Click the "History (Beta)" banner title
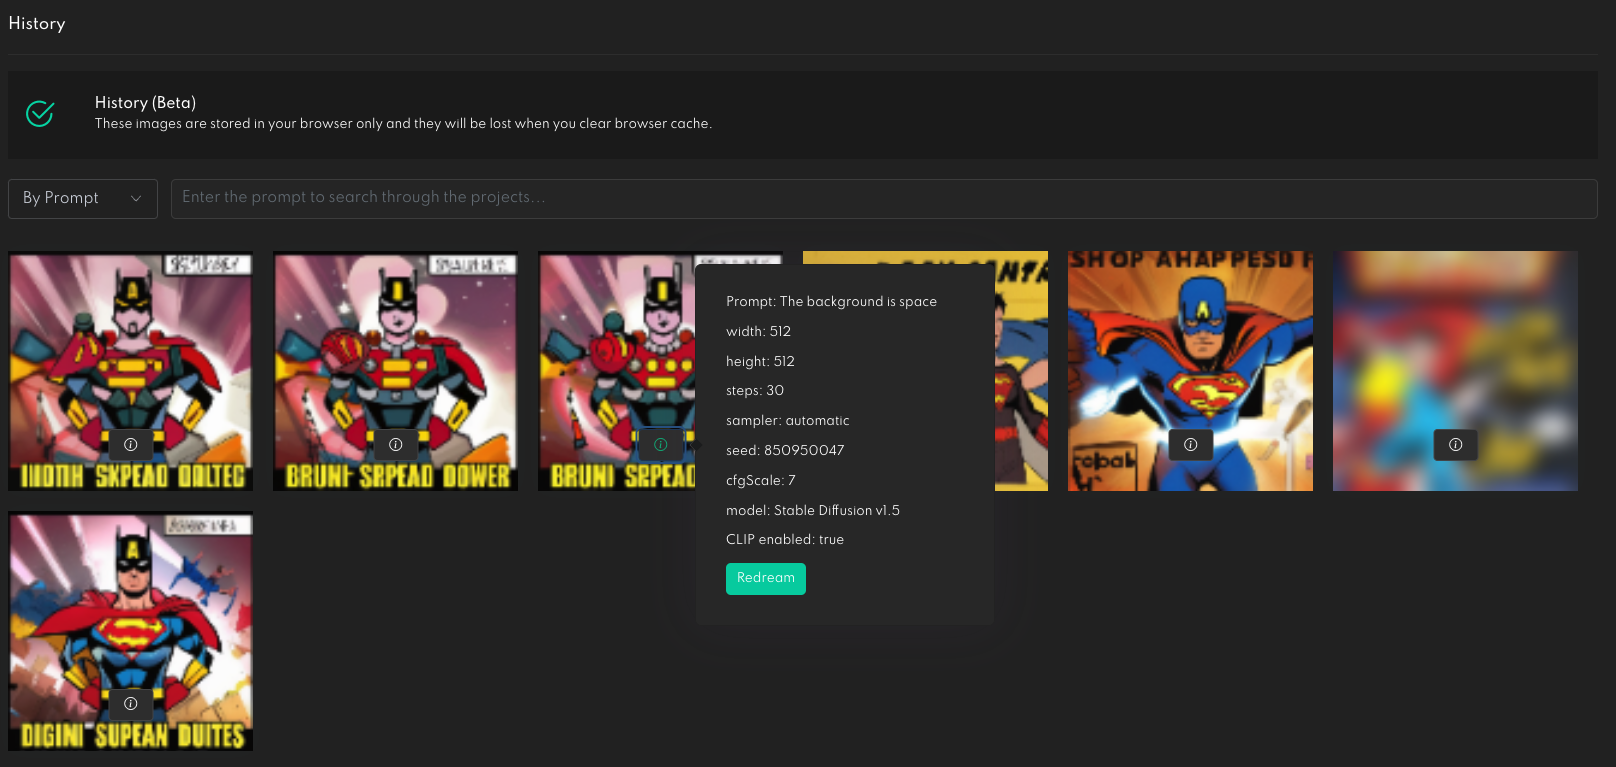This screenshot has width=1616, height=767. [x=145, y=102]
